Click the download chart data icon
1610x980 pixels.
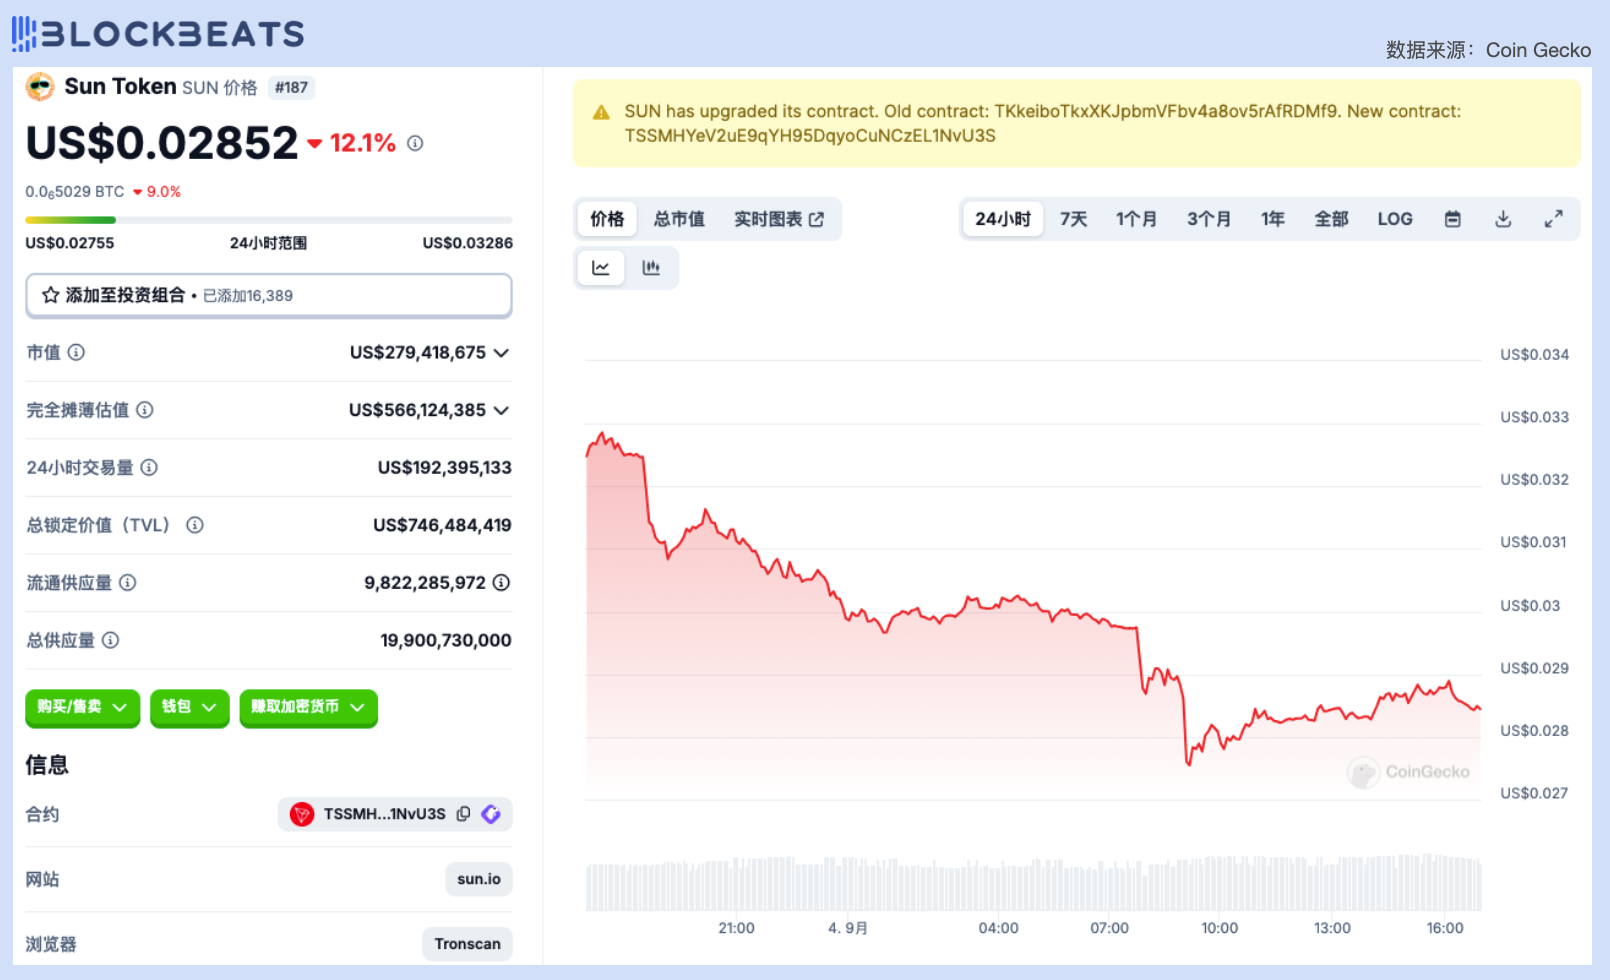(1502, 219)
